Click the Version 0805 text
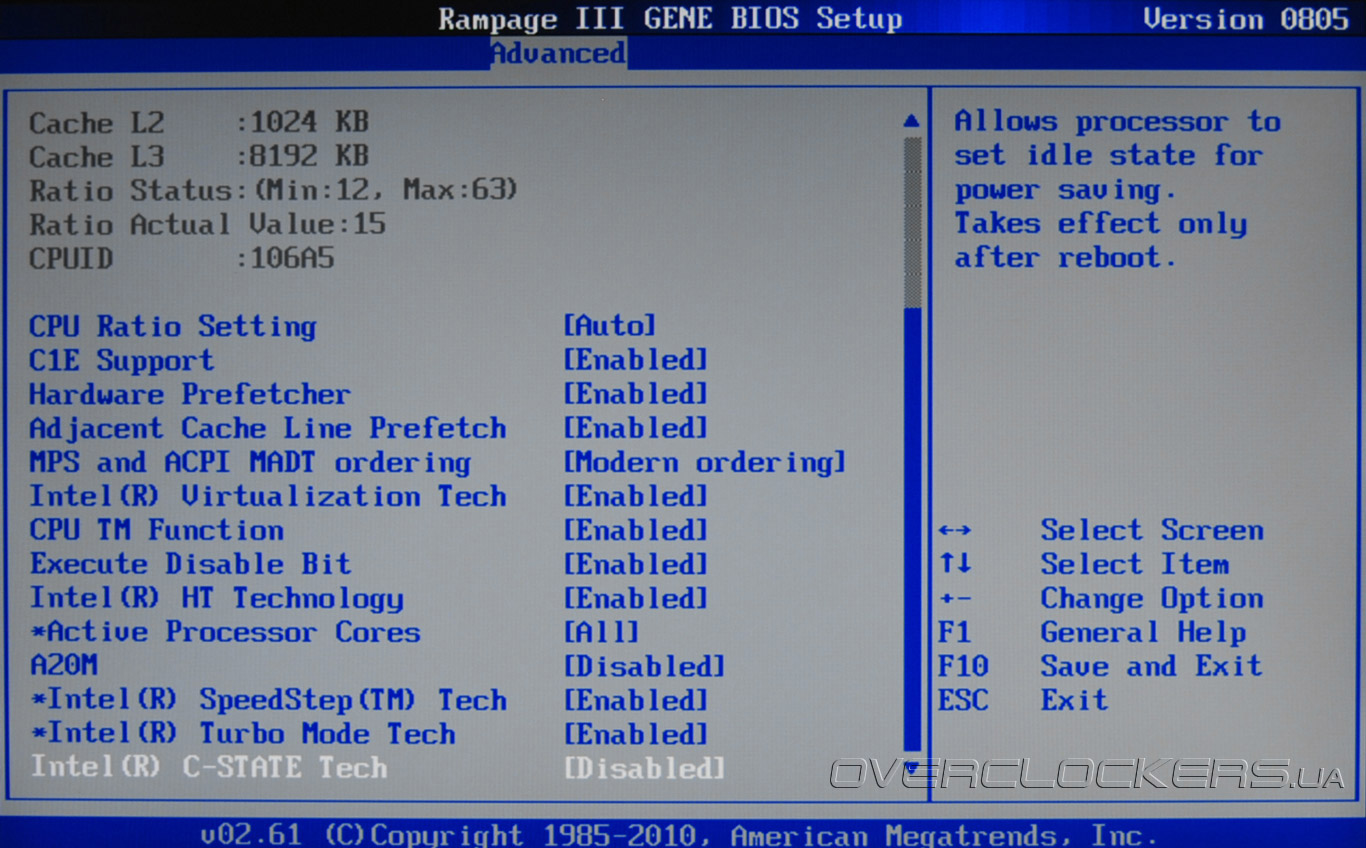 [x=1246, y=18]
